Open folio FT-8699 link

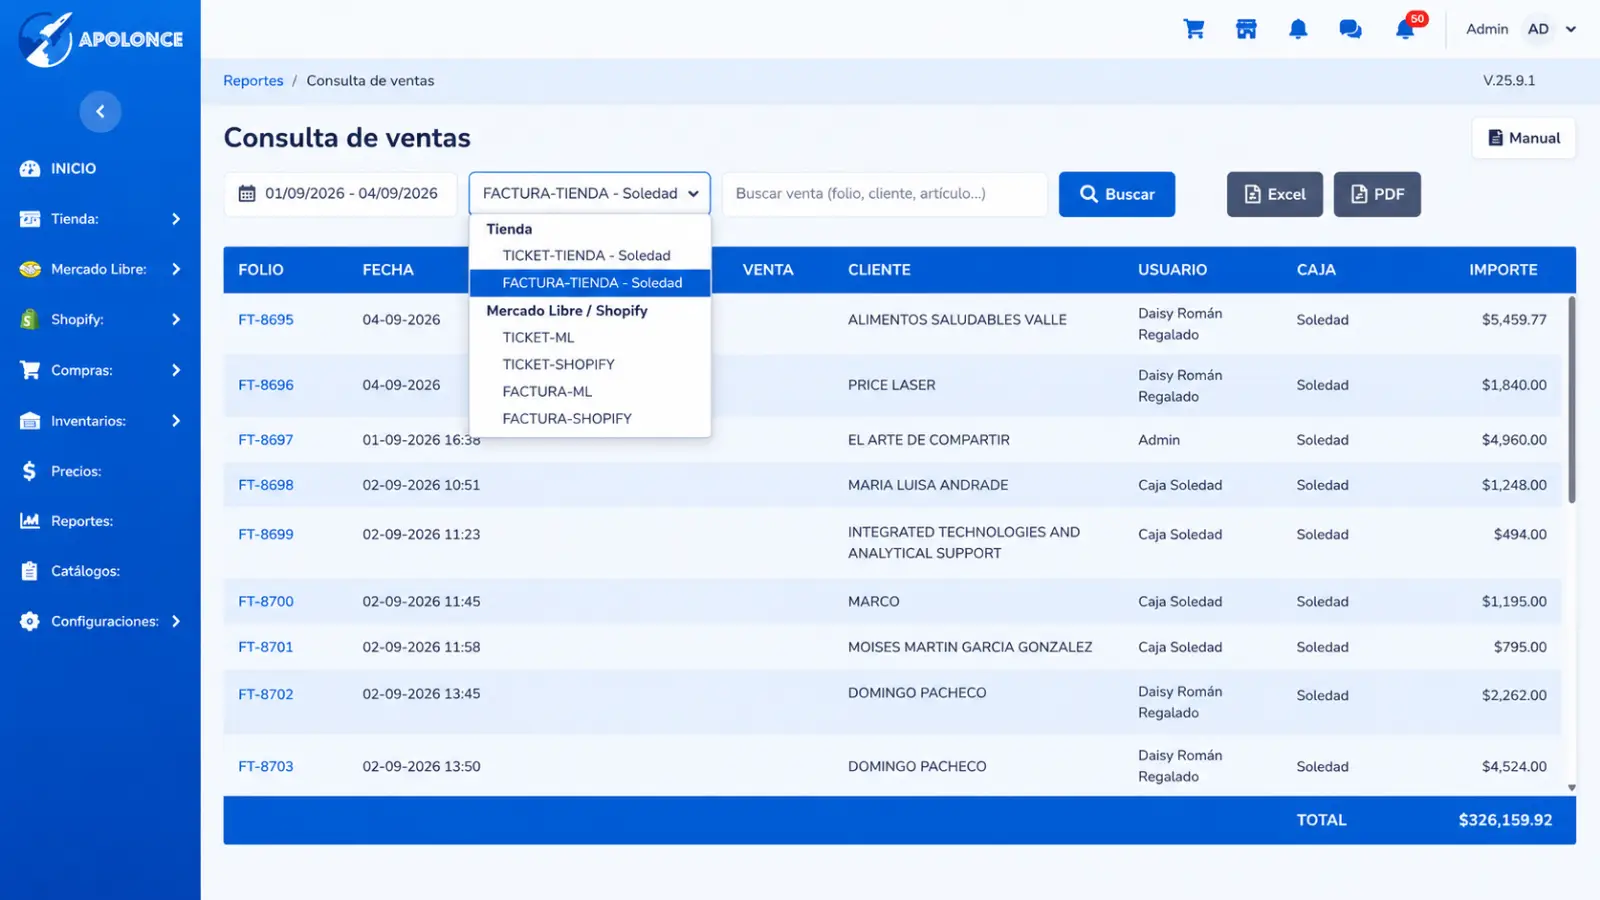pyautogui.click(x=266, y=535)
